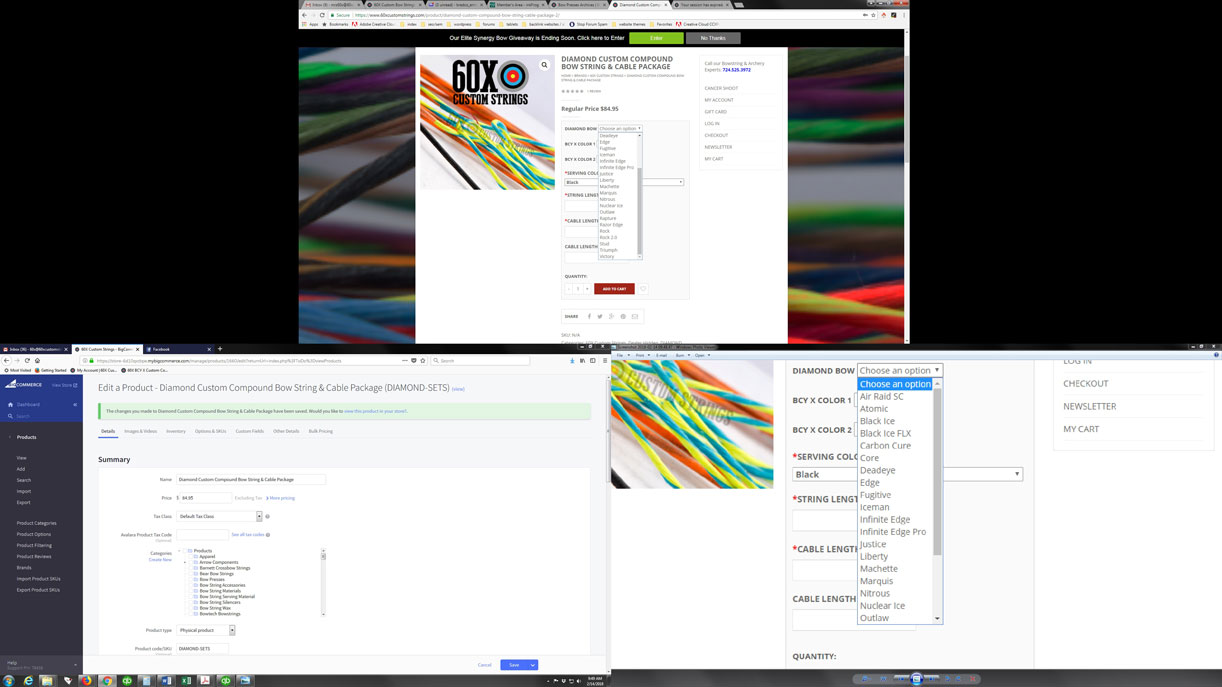Click Create New category link
The image size is (1222, 687).
pos(160,560)
